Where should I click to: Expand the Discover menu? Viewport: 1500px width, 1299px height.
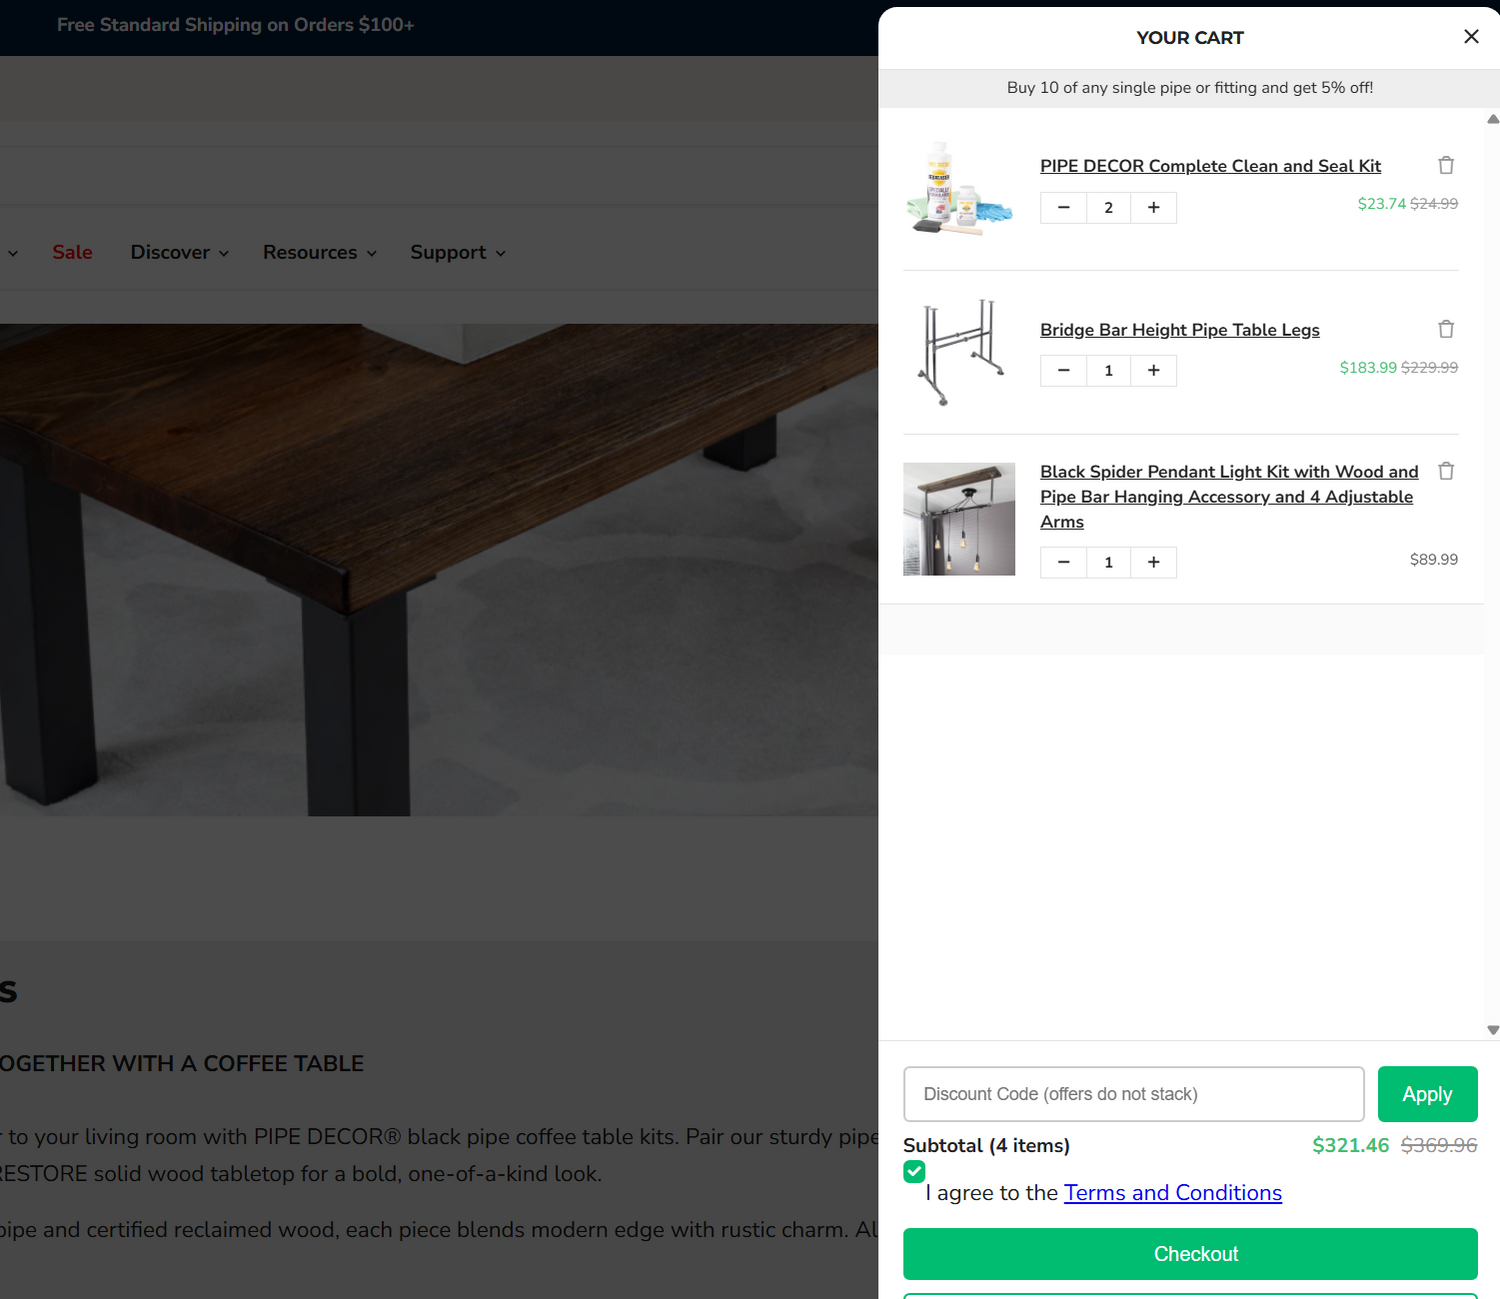click(178, 252)
